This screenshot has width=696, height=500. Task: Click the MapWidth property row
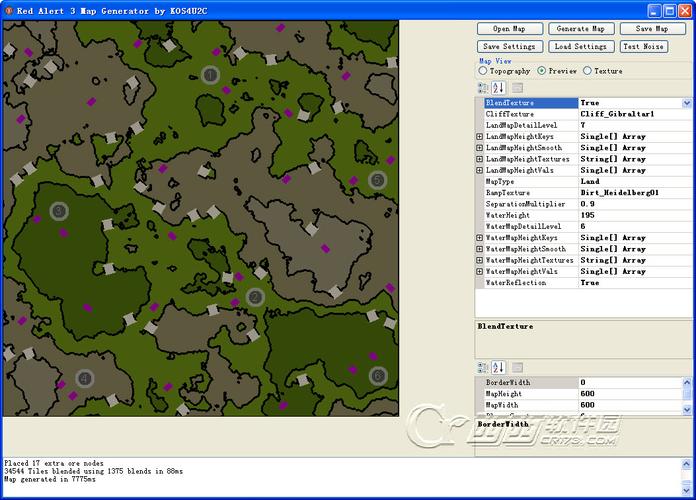582,405
